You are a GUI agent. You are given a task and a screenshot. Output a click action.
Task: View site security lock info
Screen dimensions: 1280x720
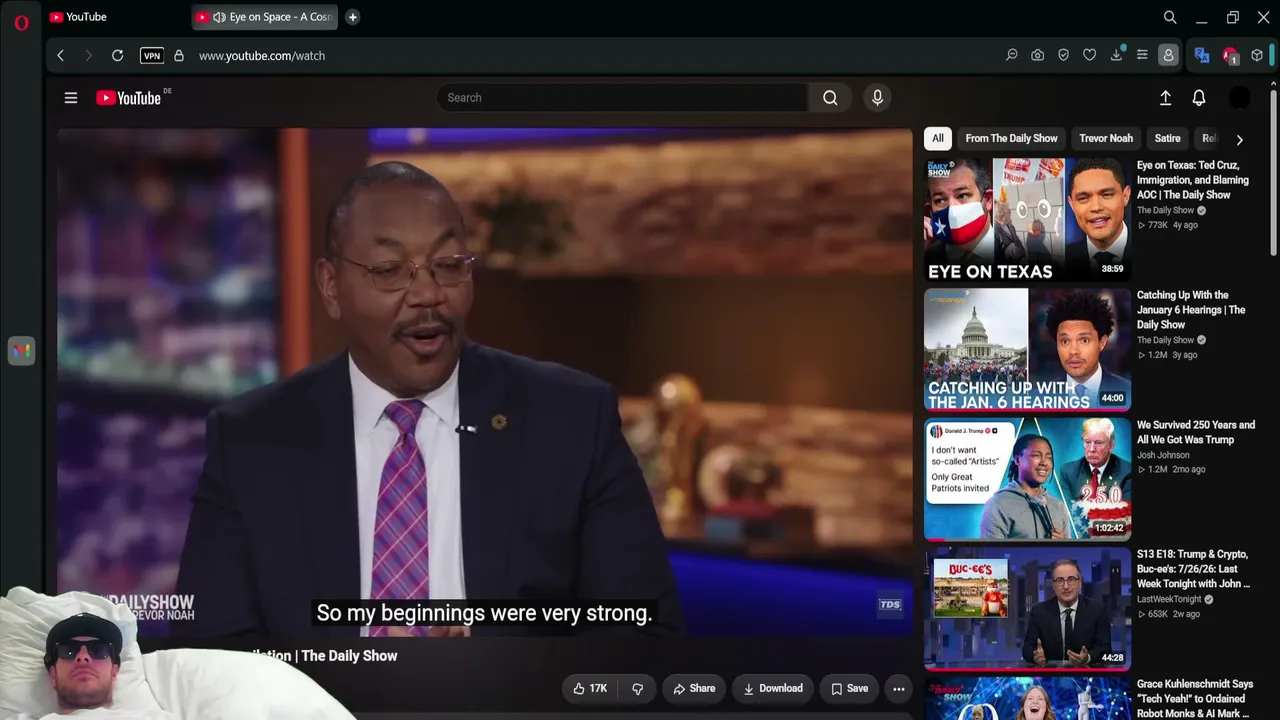coord(179,56)
